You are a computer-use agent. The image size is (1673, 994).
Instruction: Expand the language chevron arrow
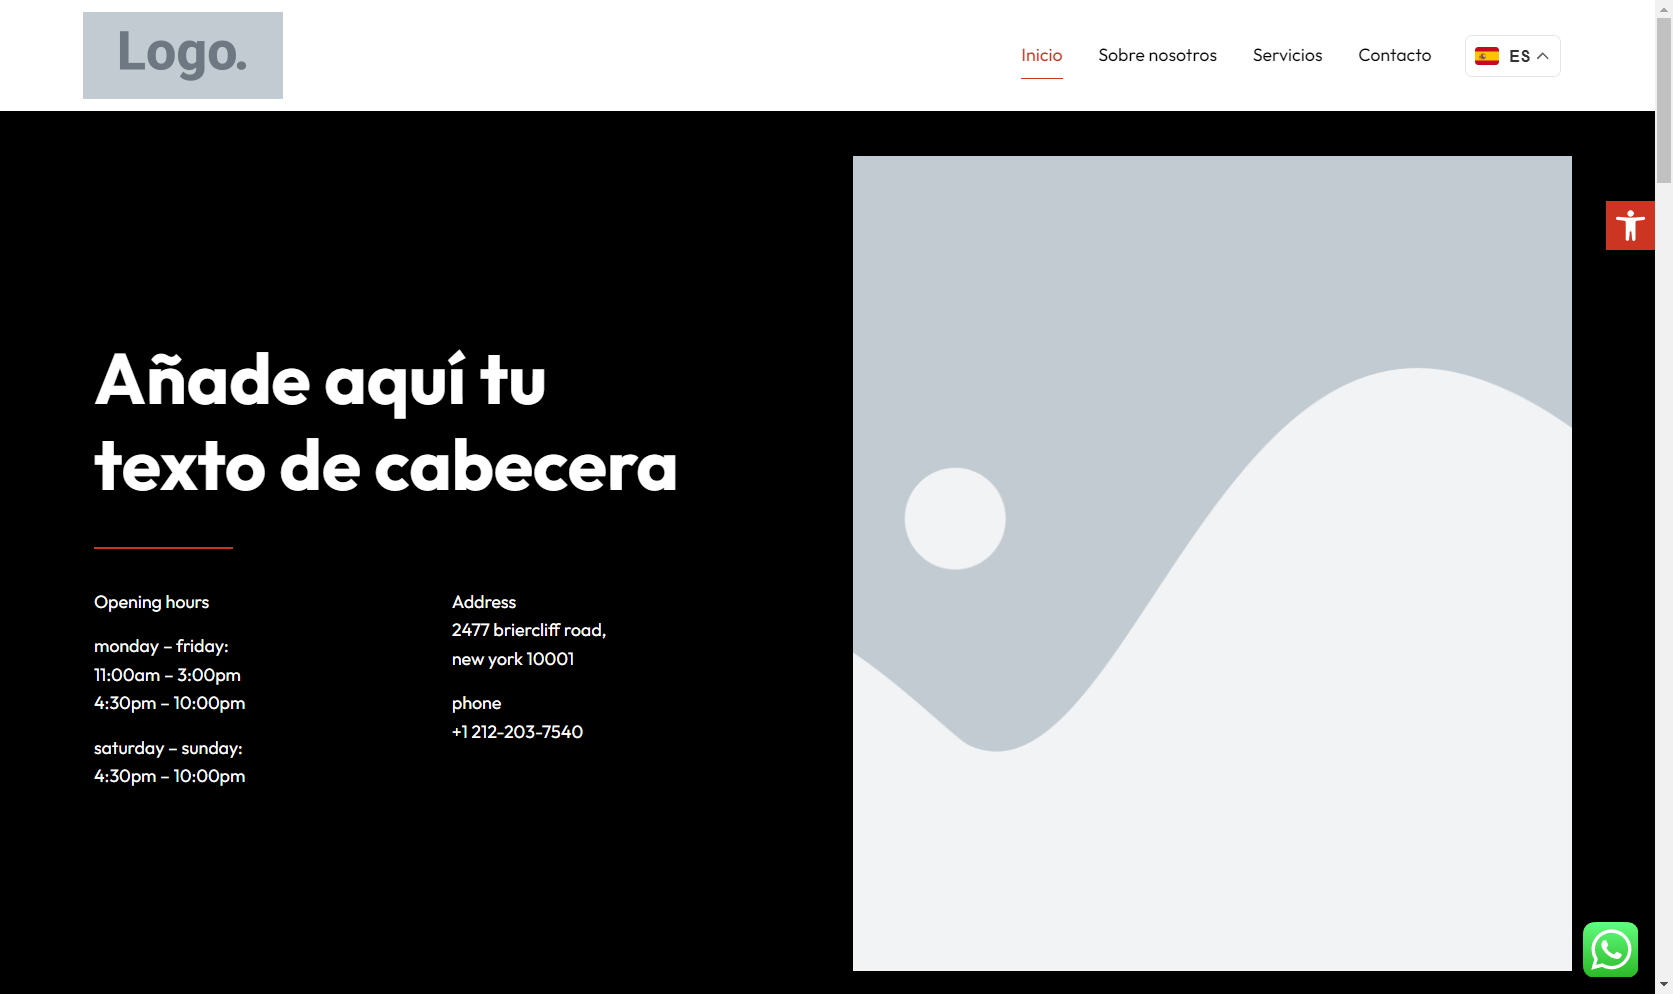pyautogui.click(x=1543, y=56)
